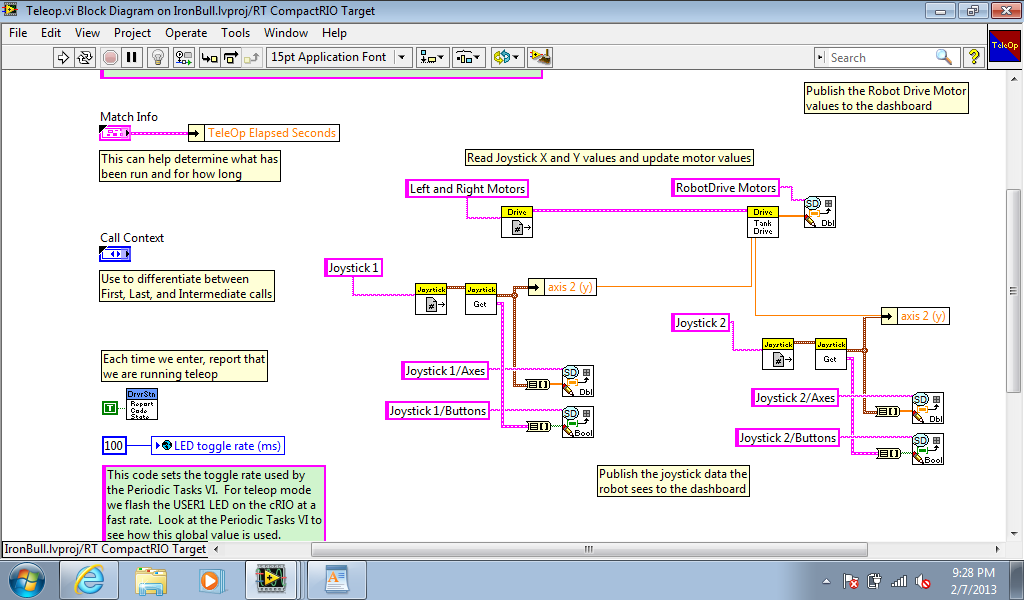Click the context help question mark
This screenshot has height=600, width=1024.
974,57
